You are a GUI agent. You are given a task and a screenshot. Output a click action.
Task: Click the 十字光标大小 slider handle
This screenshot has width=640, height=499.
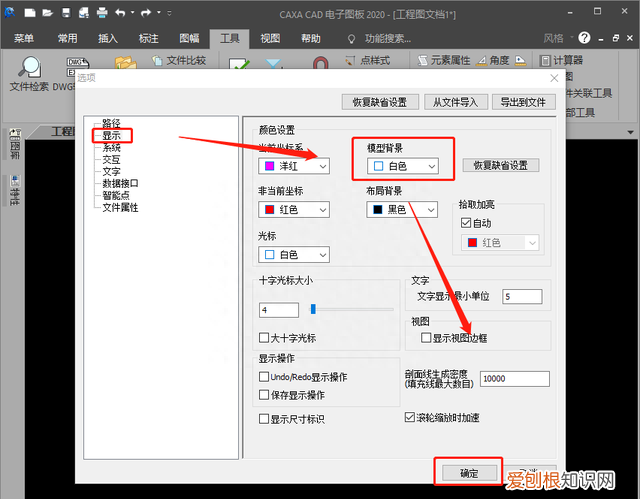tap(313, 309)
